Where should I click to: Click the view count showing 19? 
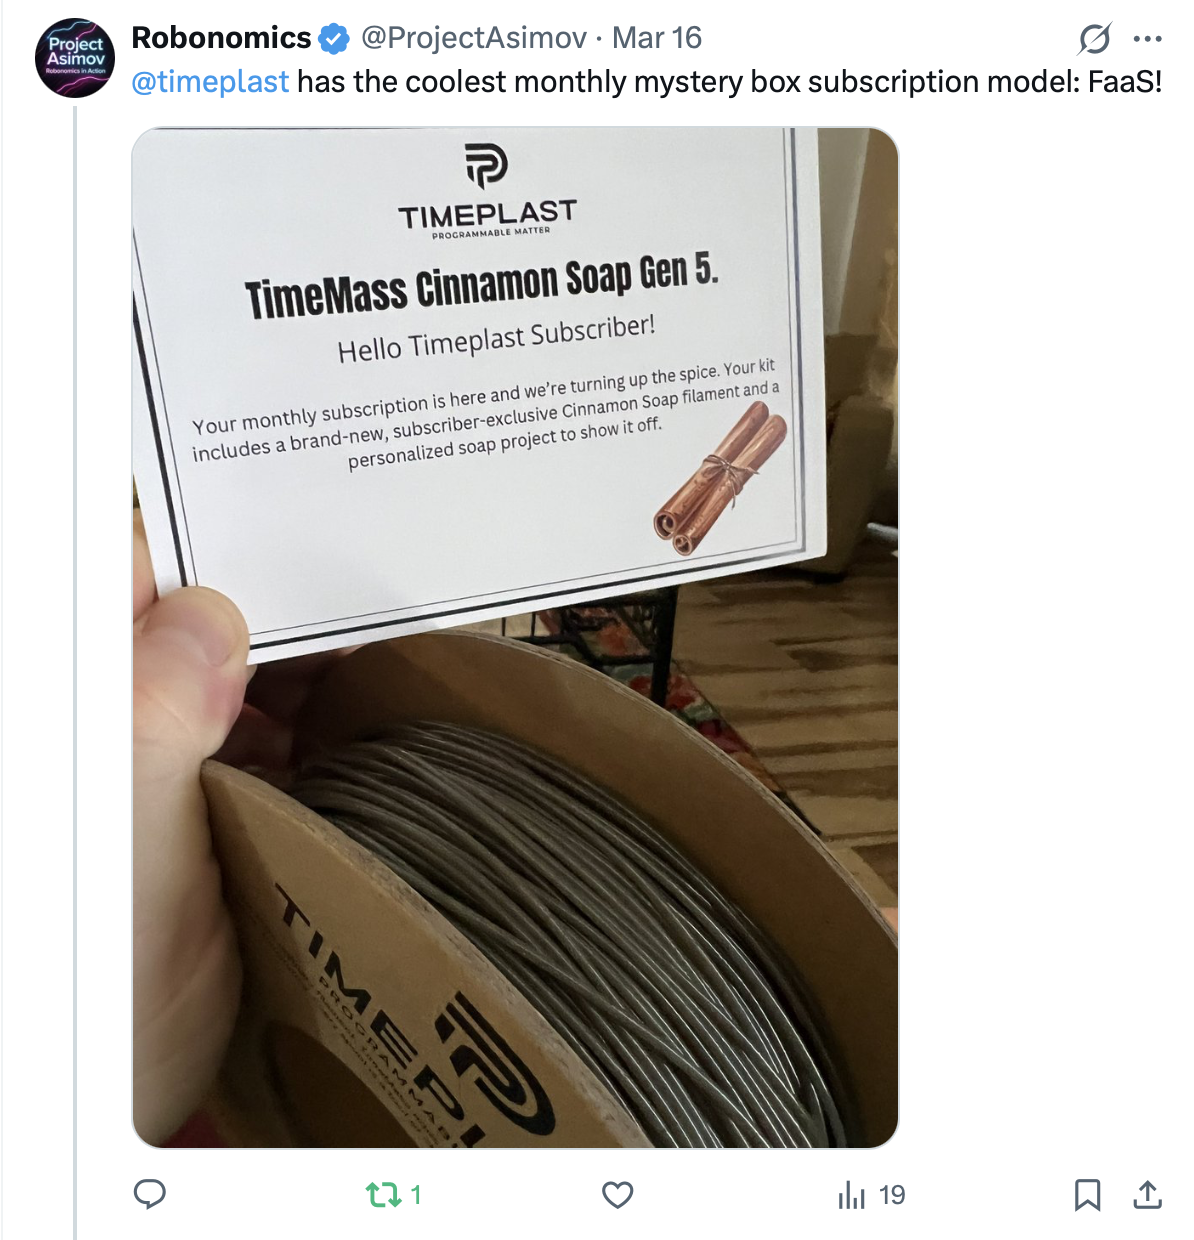click(892, 1194)
